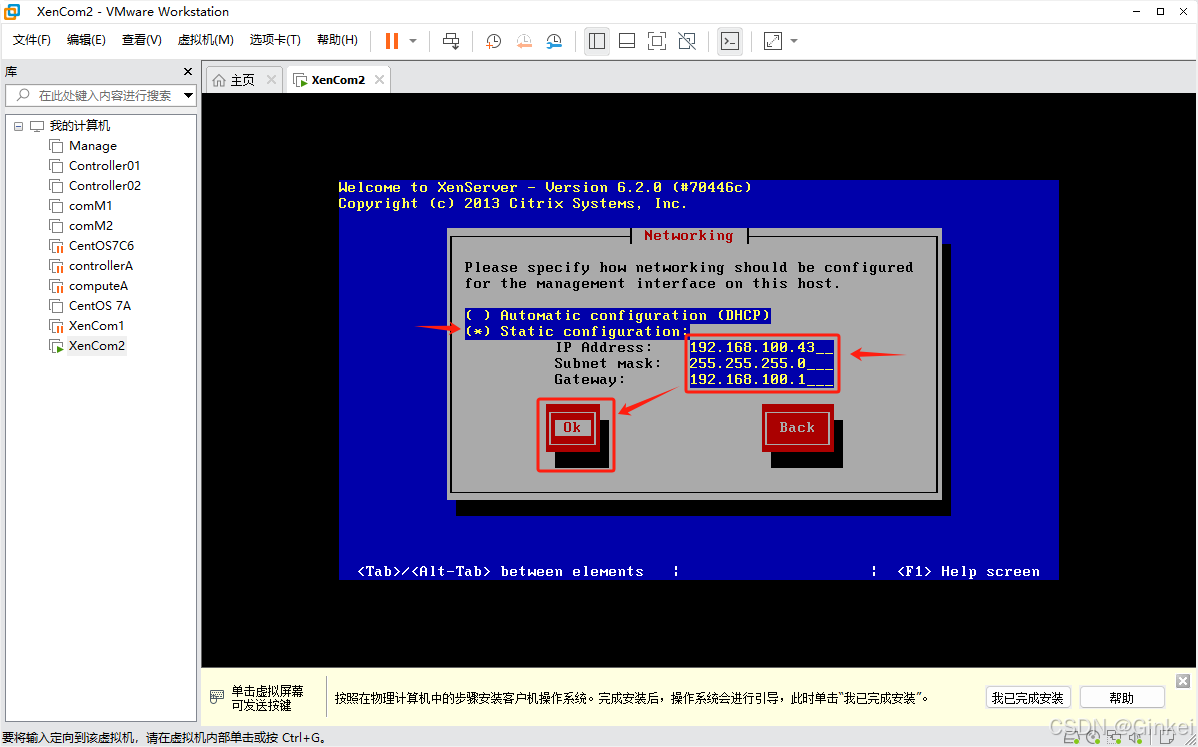The width and height of the screenshot is (1198, 747).
Task: Select Controller02 in the library tree
Action: click(105, 186)
